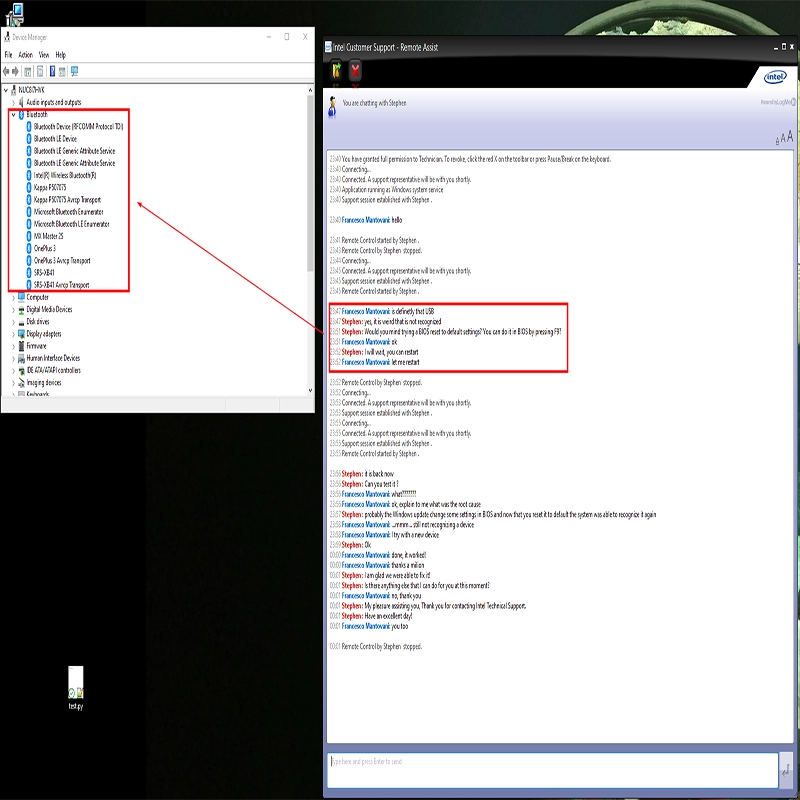
Task: Click the Bluetooth icon beside MX Master 2S
Action: [x=29, y=236]
